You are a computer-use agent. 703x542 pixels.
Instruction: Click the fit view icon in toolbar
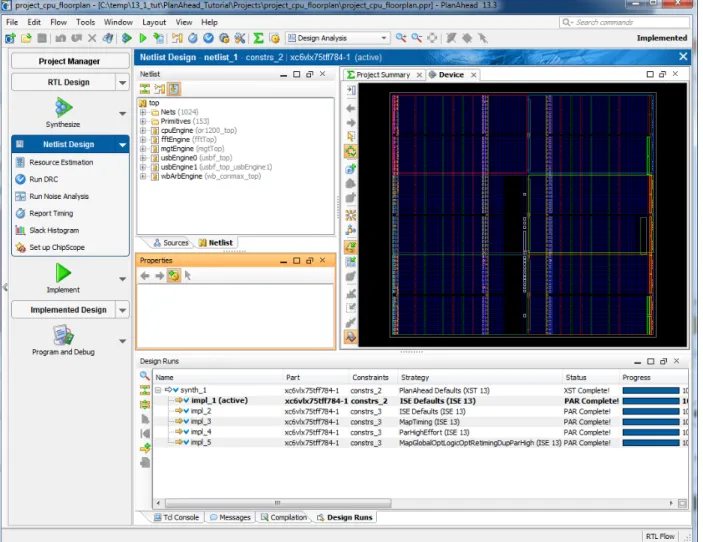pyautogui.click(x=432, y=38)
